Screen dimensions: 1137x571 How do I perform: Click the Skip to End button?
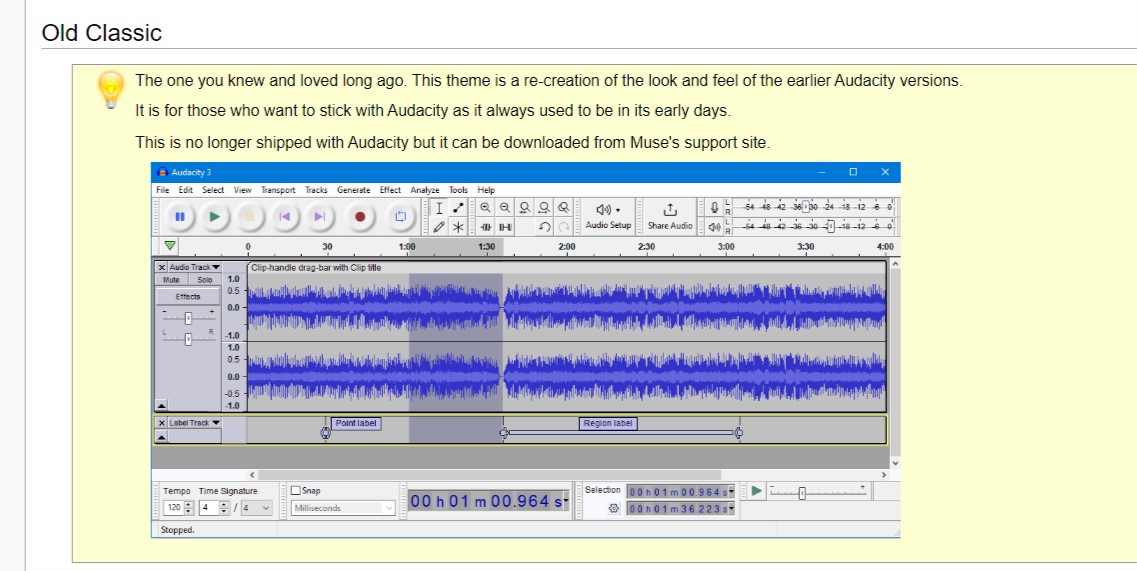pos(320,216)
